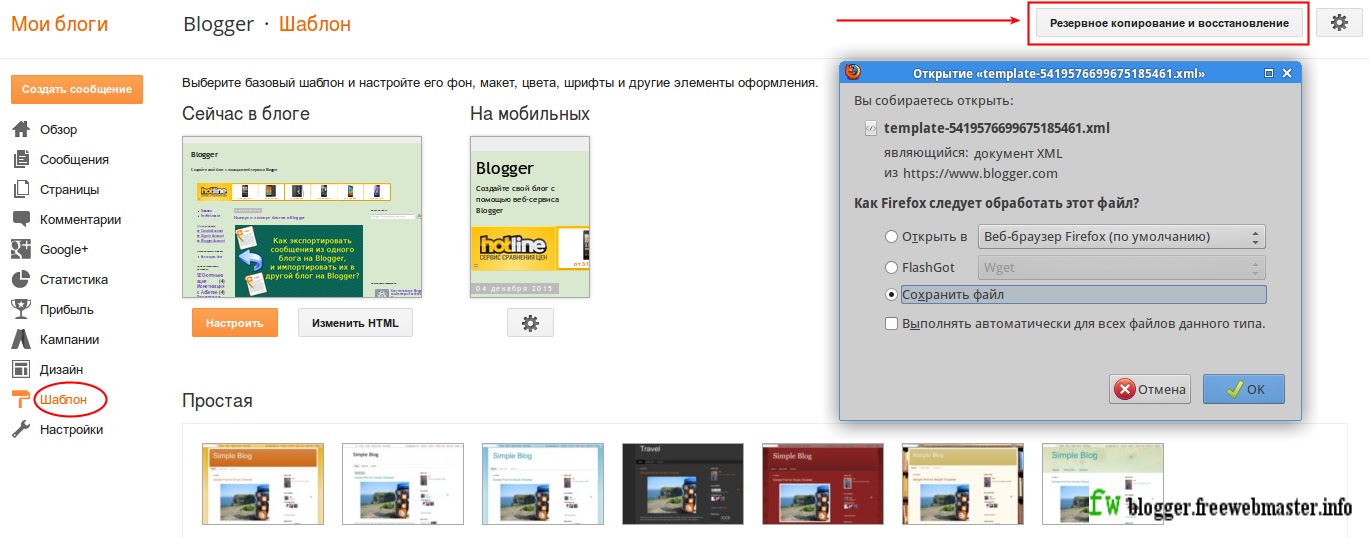Select dark Travel template thumbnail
The height and width of the screenshot is (538, 1369).
(x=683, y=484)
